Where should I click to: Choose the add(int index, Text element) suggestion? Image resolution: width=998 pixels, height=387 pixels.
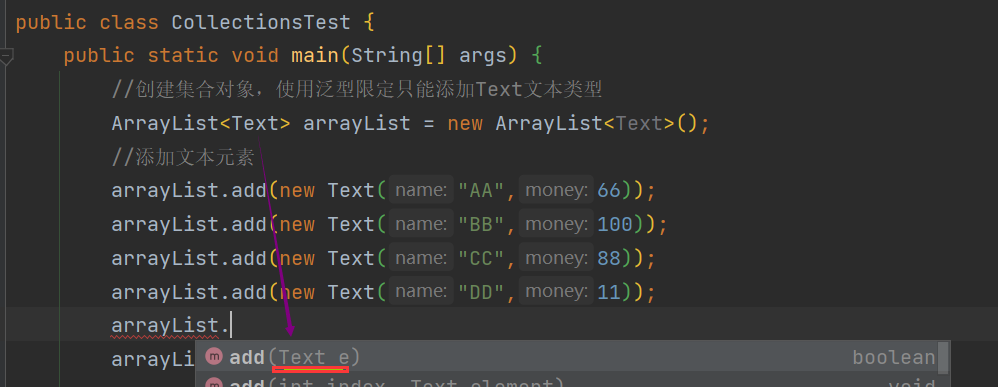(566, 382)
